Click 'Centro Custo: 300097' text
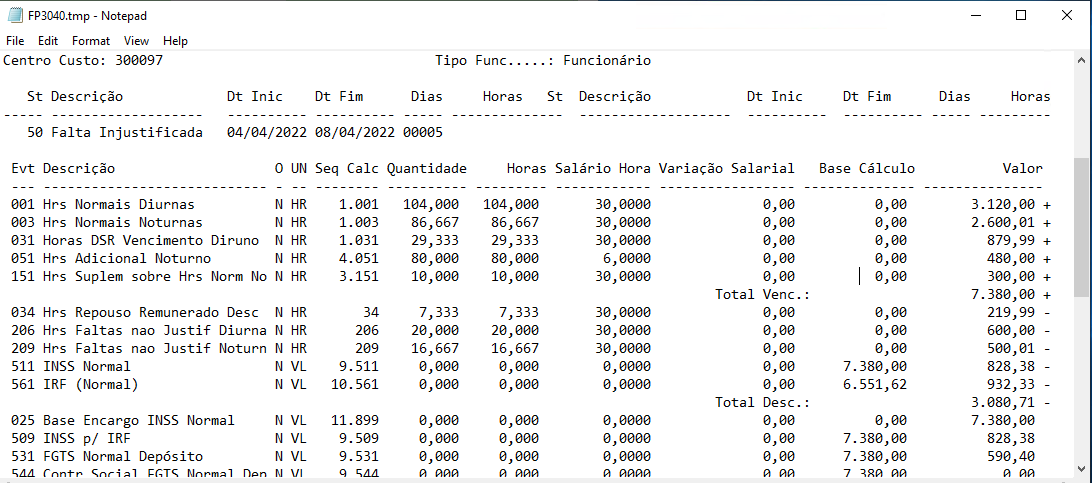Viewport: 1092px width, 483px height. click(84, 61)
